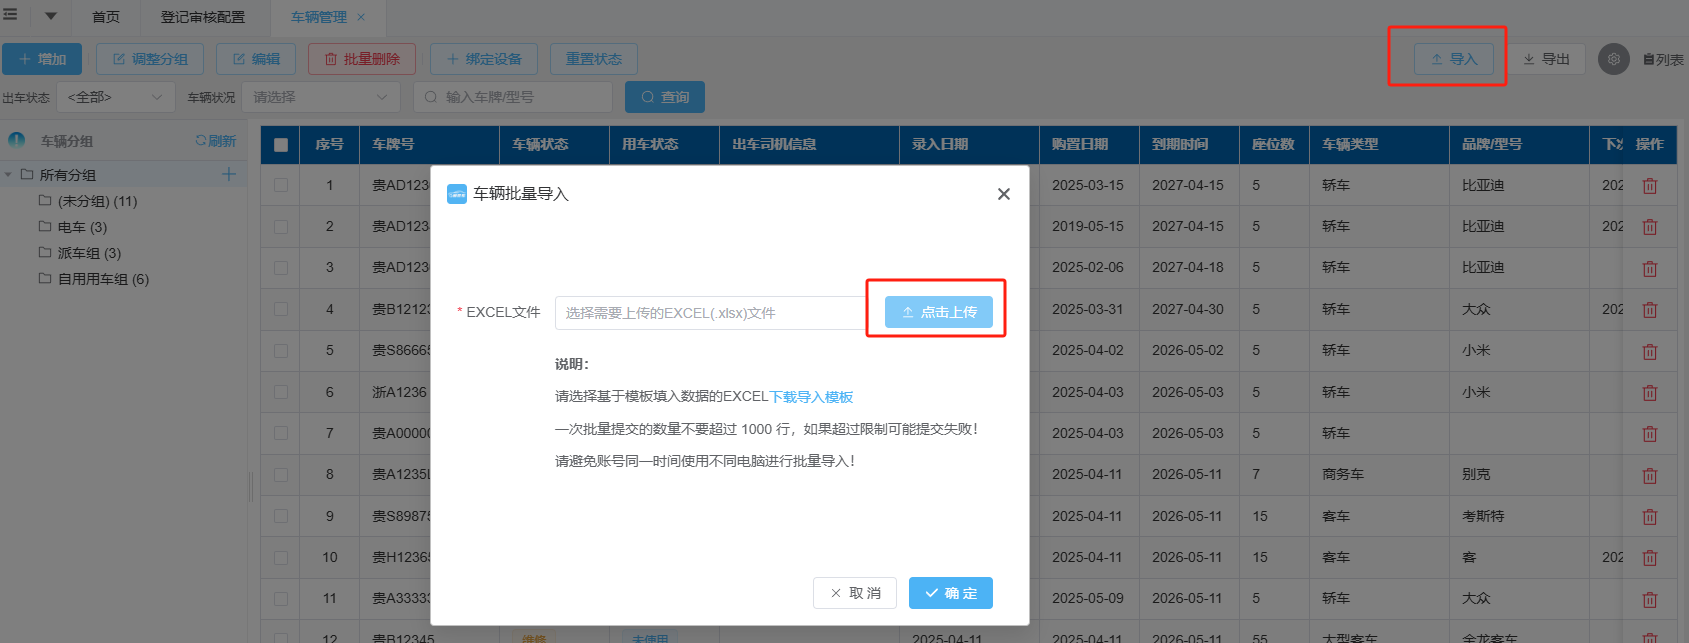Close the 车辆批量导入 dialog with X
The height and width of the screenshot is (643, 1689).
pos(1003,194)
